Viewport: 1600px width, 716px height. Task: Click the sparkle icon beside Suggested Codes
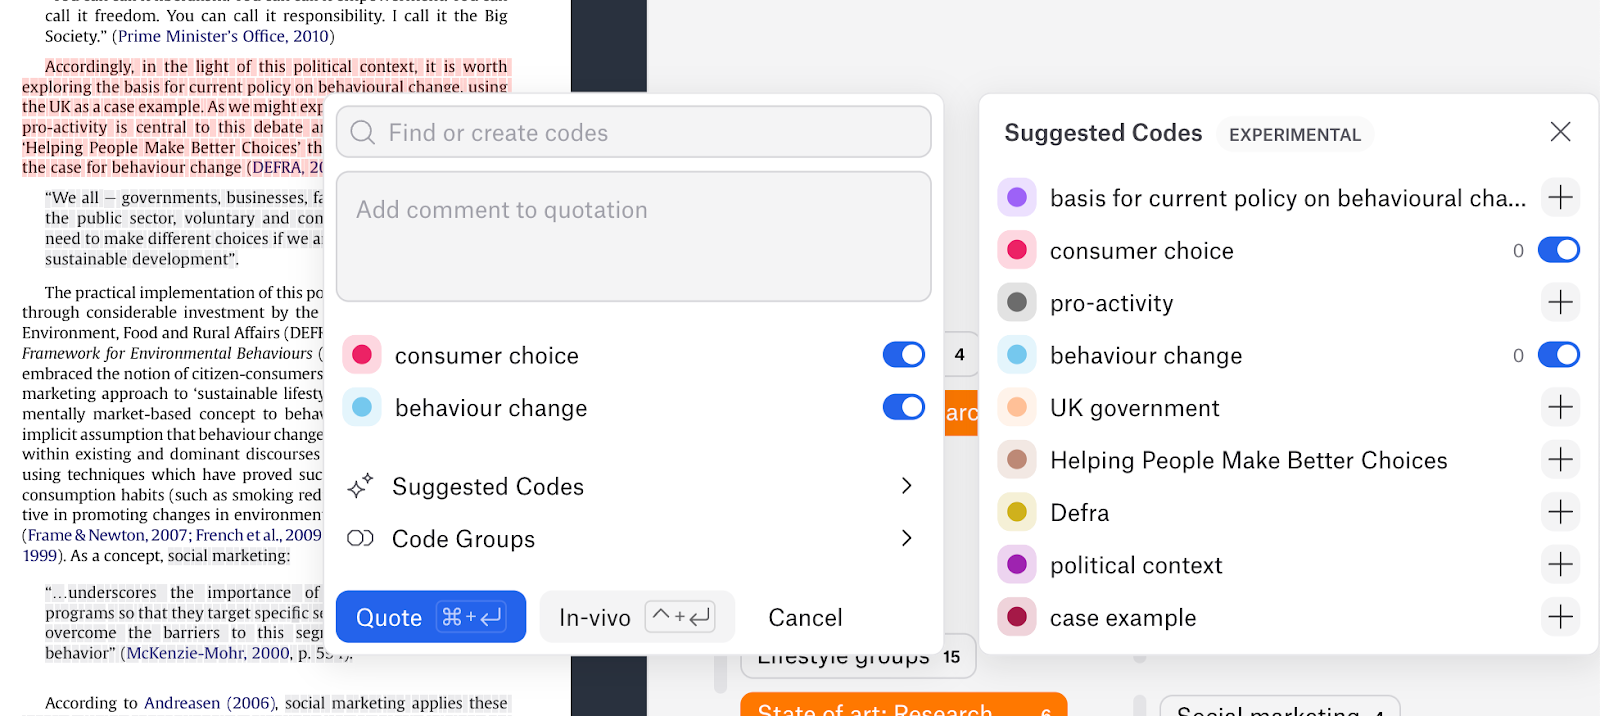tap(361, 485)
